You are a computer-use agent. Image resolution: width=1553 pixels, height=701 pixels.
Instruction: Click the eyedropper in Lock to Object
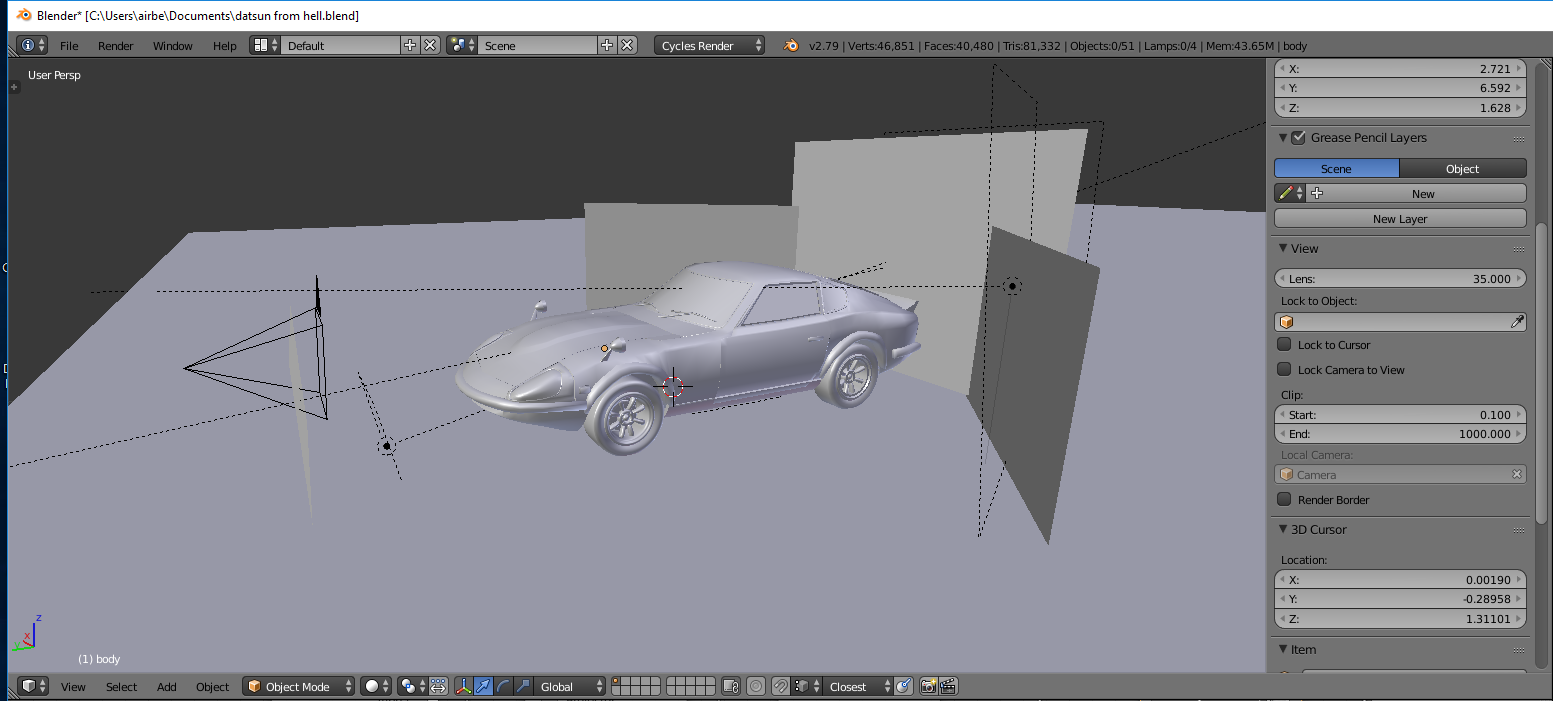tap(1516, 322)
